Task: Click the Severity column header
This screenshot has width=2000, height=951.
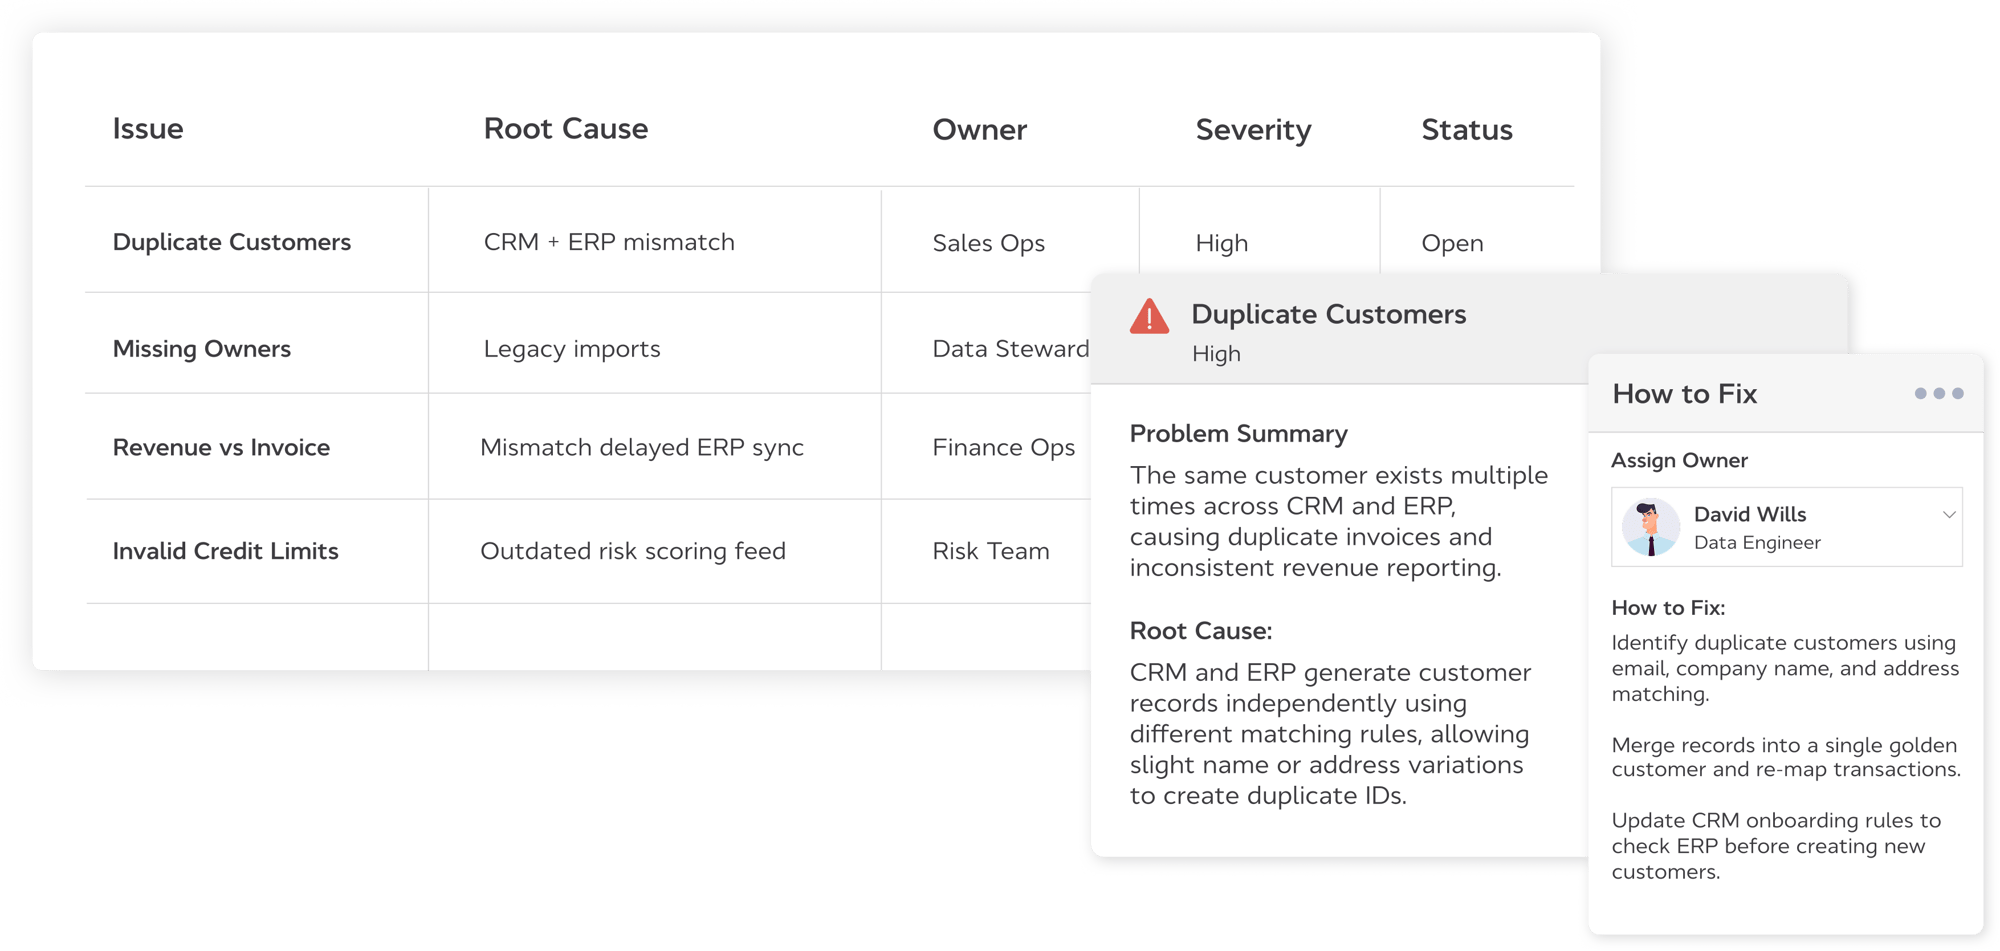Action: pyautogui.click(x=1253, y=130)
